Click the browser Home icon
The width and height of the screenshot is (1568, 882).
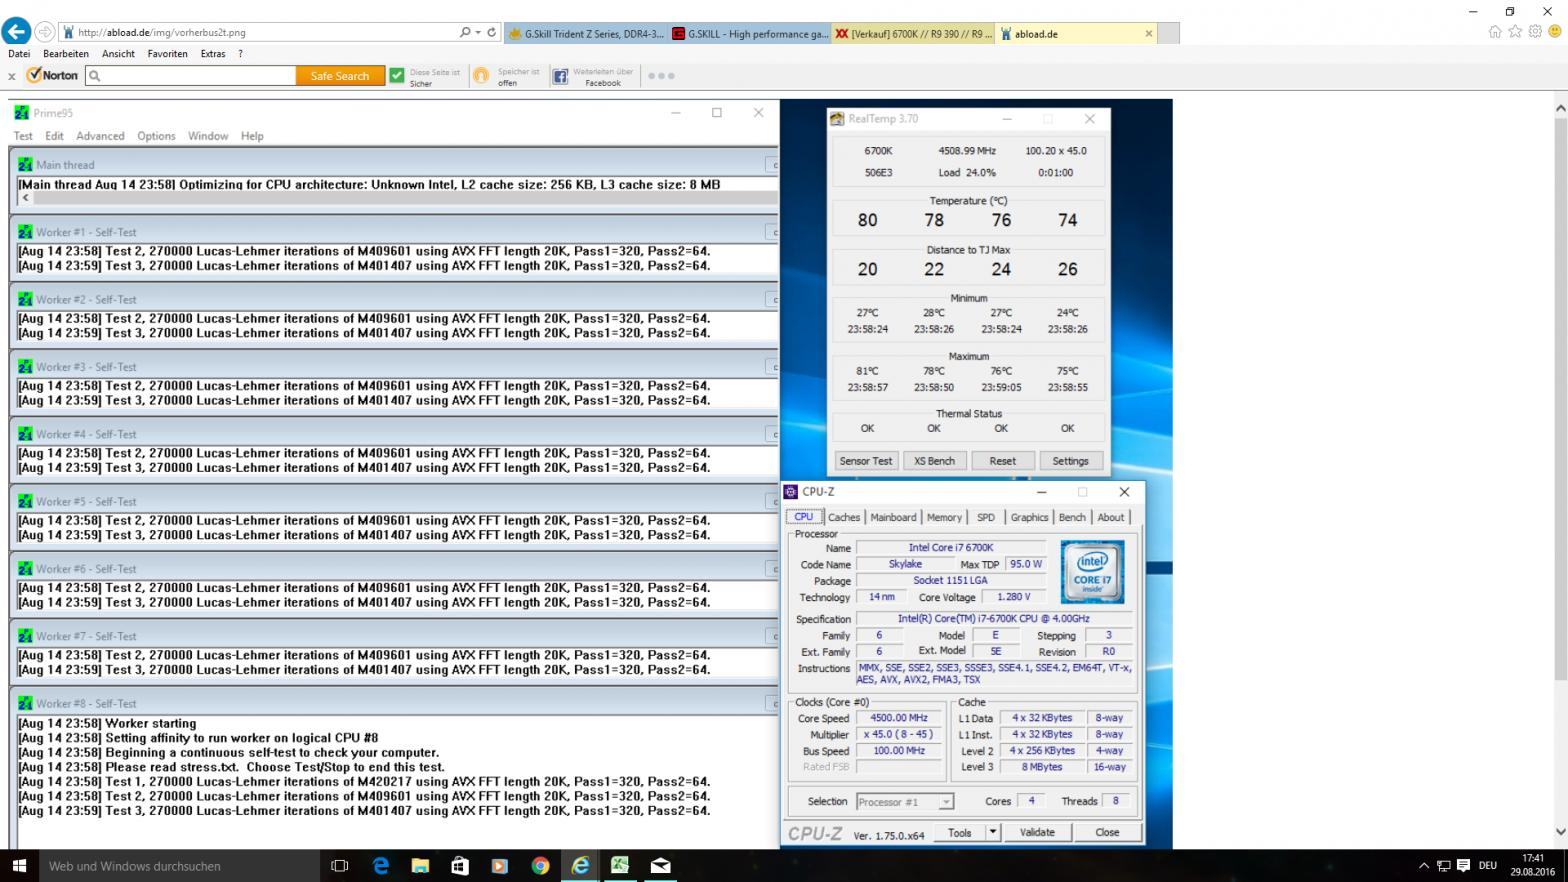click(1494, 31)
